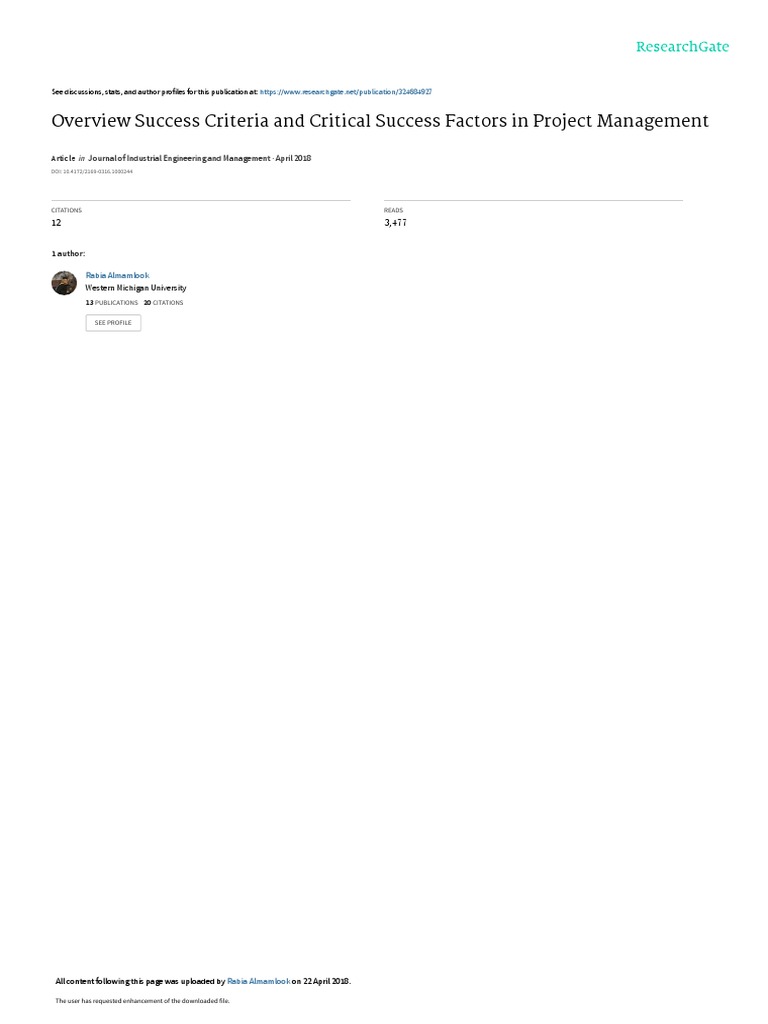The width and height of the screenshot is (768, 1024).
Task: Click Western Michigan University affiliation
Action: pyautogui.click(x=136, y=288)
